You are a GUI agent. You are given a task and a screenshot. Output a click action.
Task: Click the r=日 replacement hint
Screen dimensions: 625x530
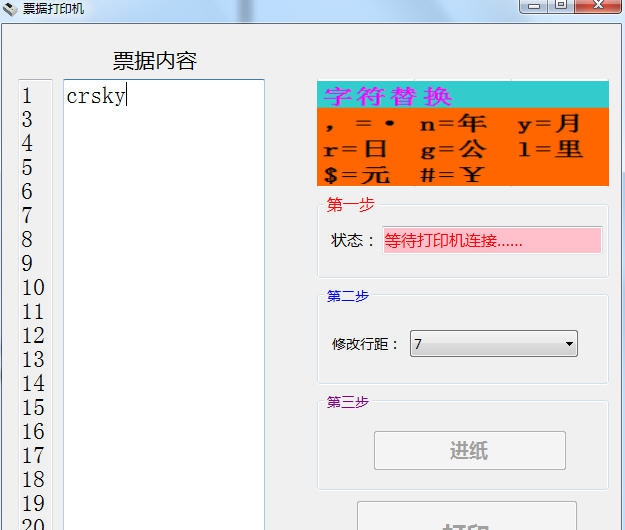tap(355, 149)
